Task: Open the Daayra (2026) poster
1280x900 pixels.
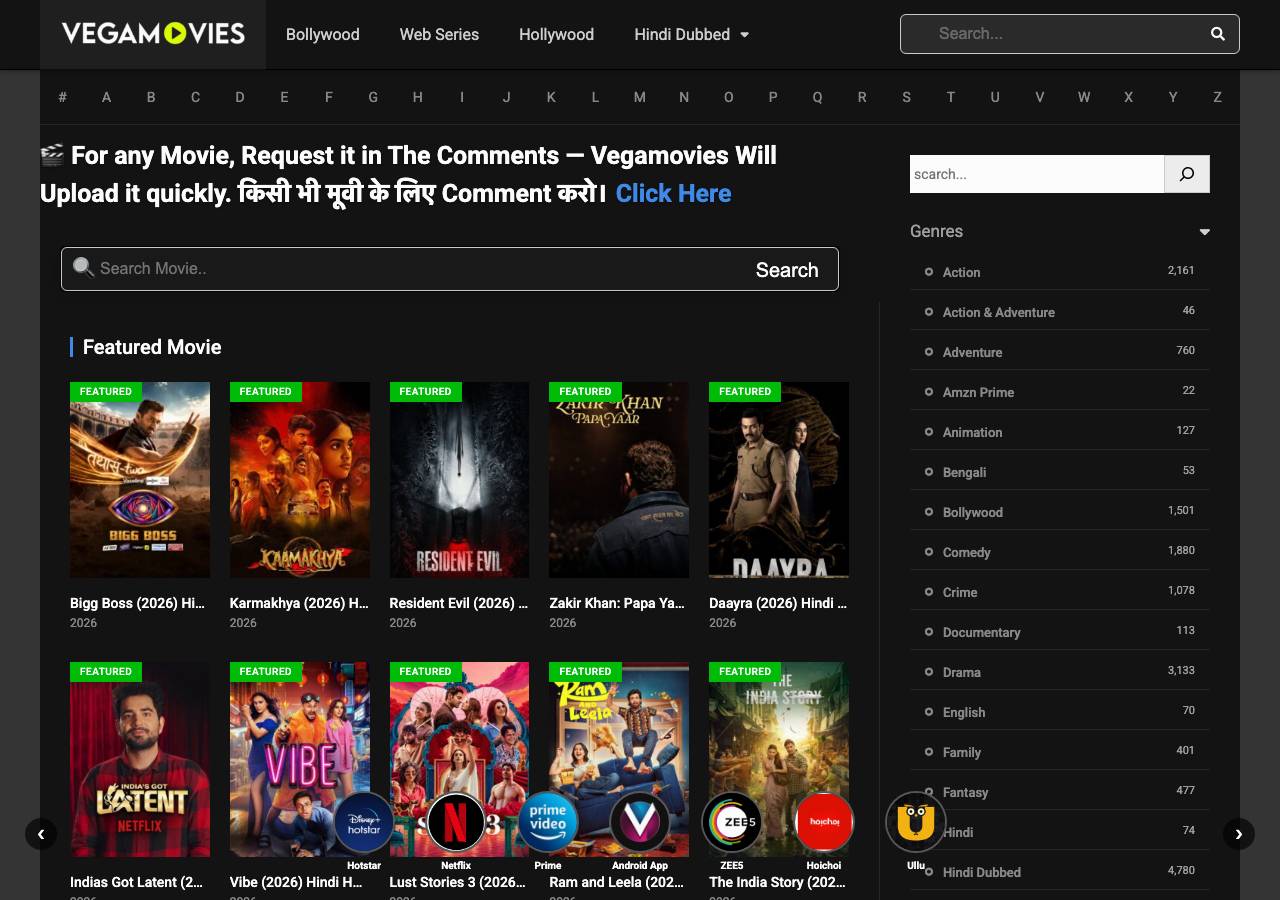Action: [779, 480]
